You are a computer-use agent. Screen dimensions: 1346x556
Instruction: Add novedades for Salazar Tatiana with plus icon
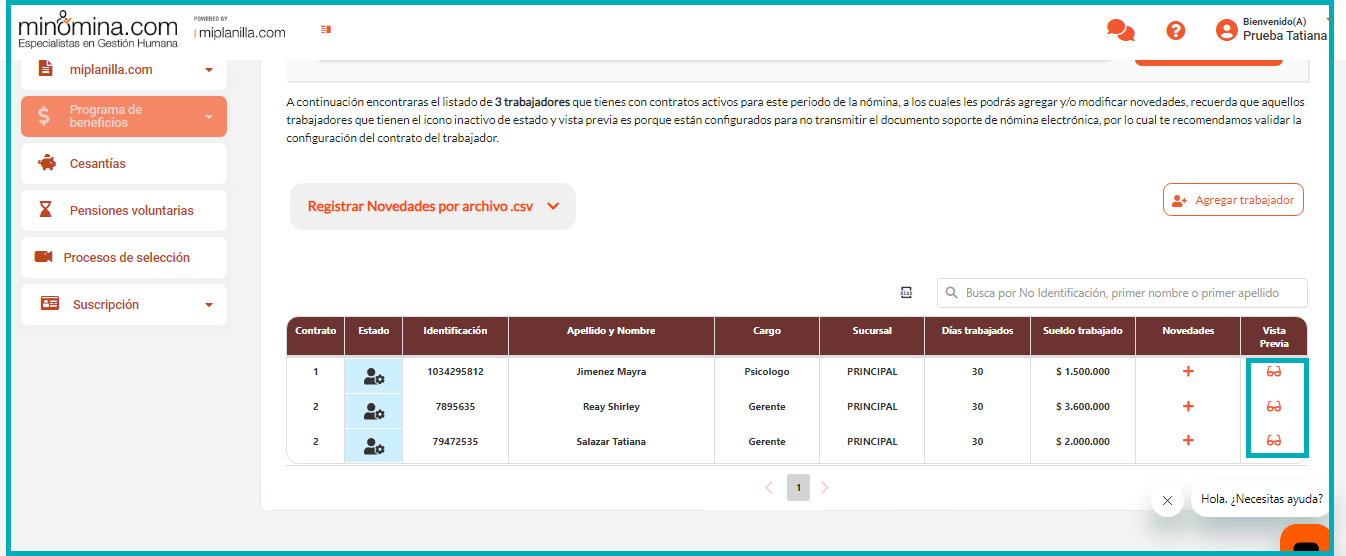(x=1188, y=440)
